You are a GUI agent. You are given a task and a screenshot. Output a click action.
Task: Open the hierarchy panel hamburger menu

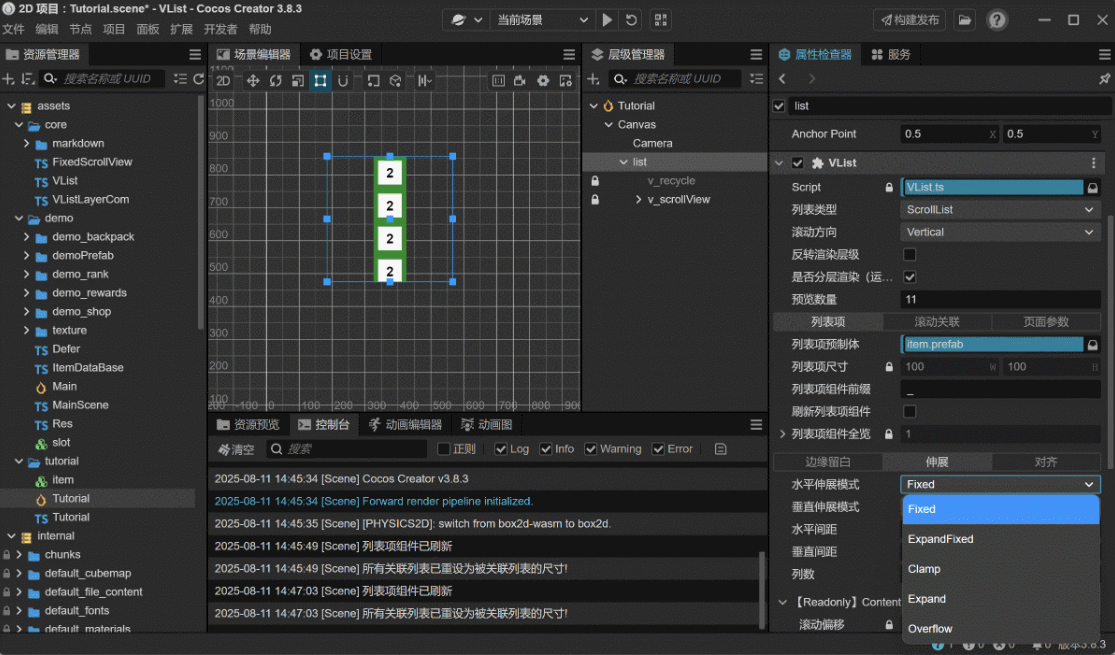(x=756, y=55)
